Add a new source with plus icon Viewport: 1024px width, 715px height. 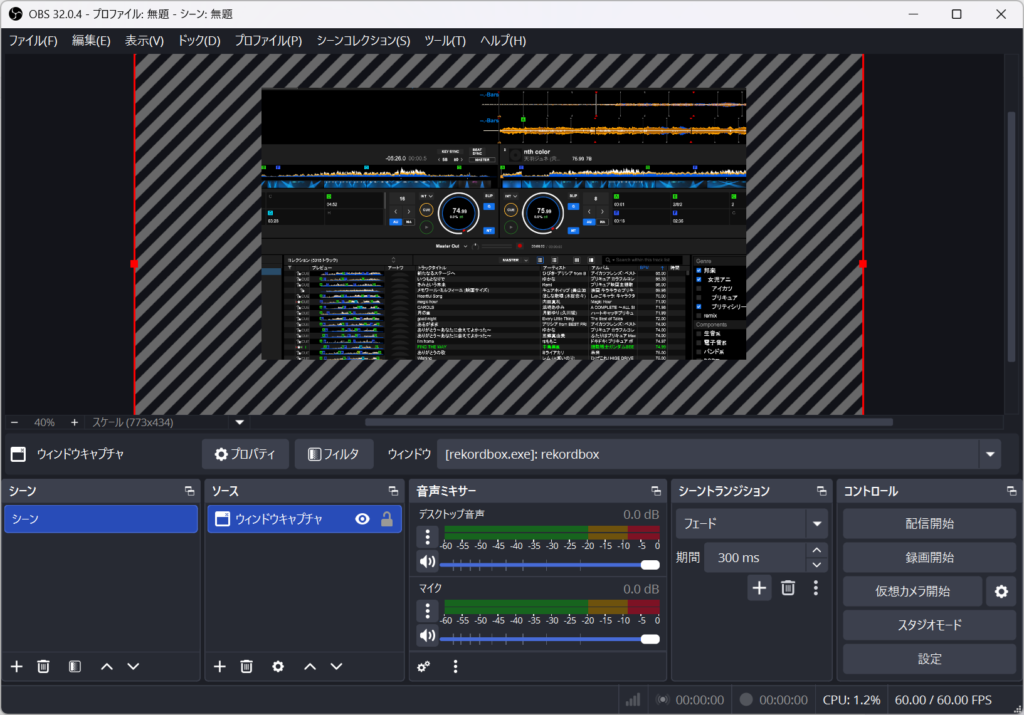[x=220, y=666]
